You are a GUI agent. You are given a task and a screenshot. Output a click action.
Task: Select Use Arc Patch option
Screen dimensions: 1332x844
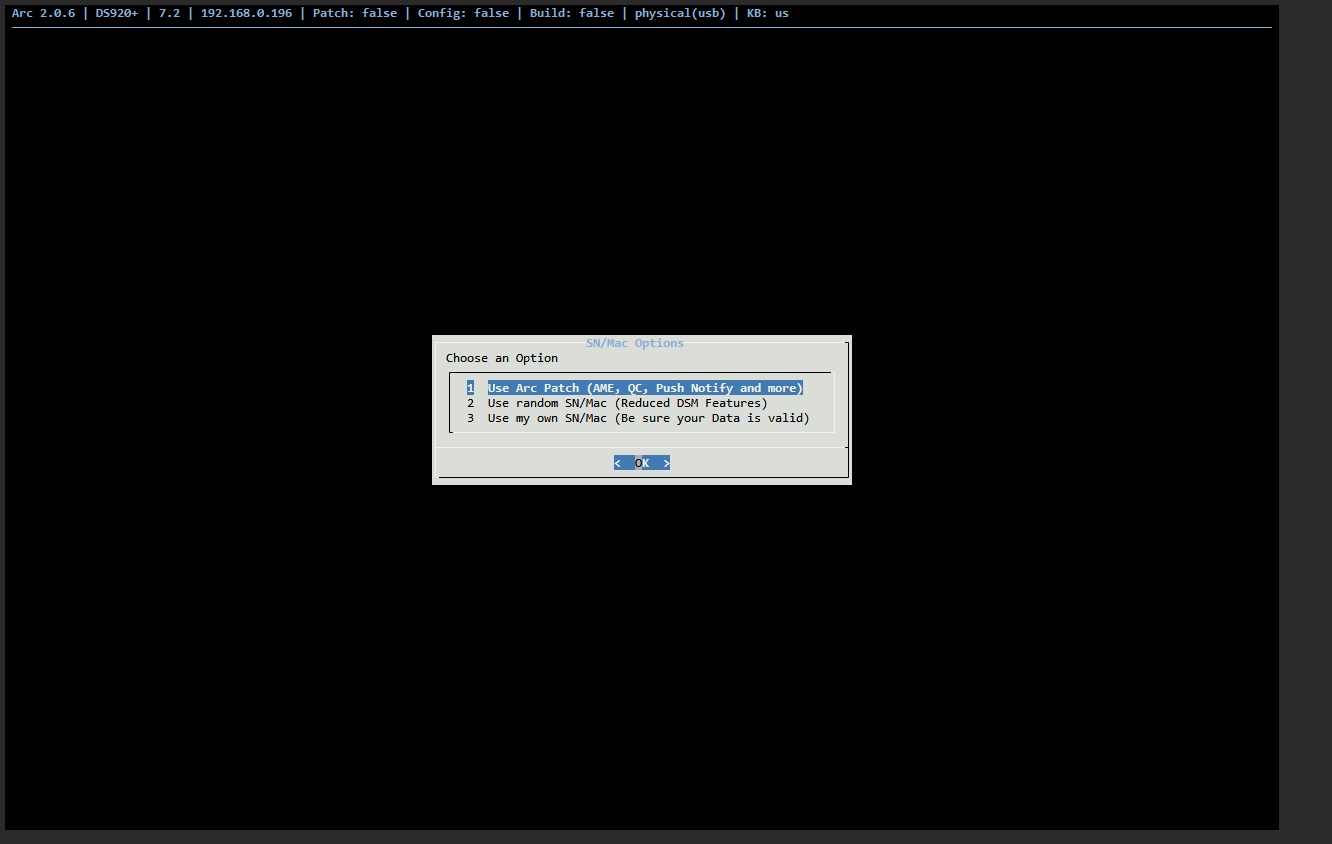point(645,388)
